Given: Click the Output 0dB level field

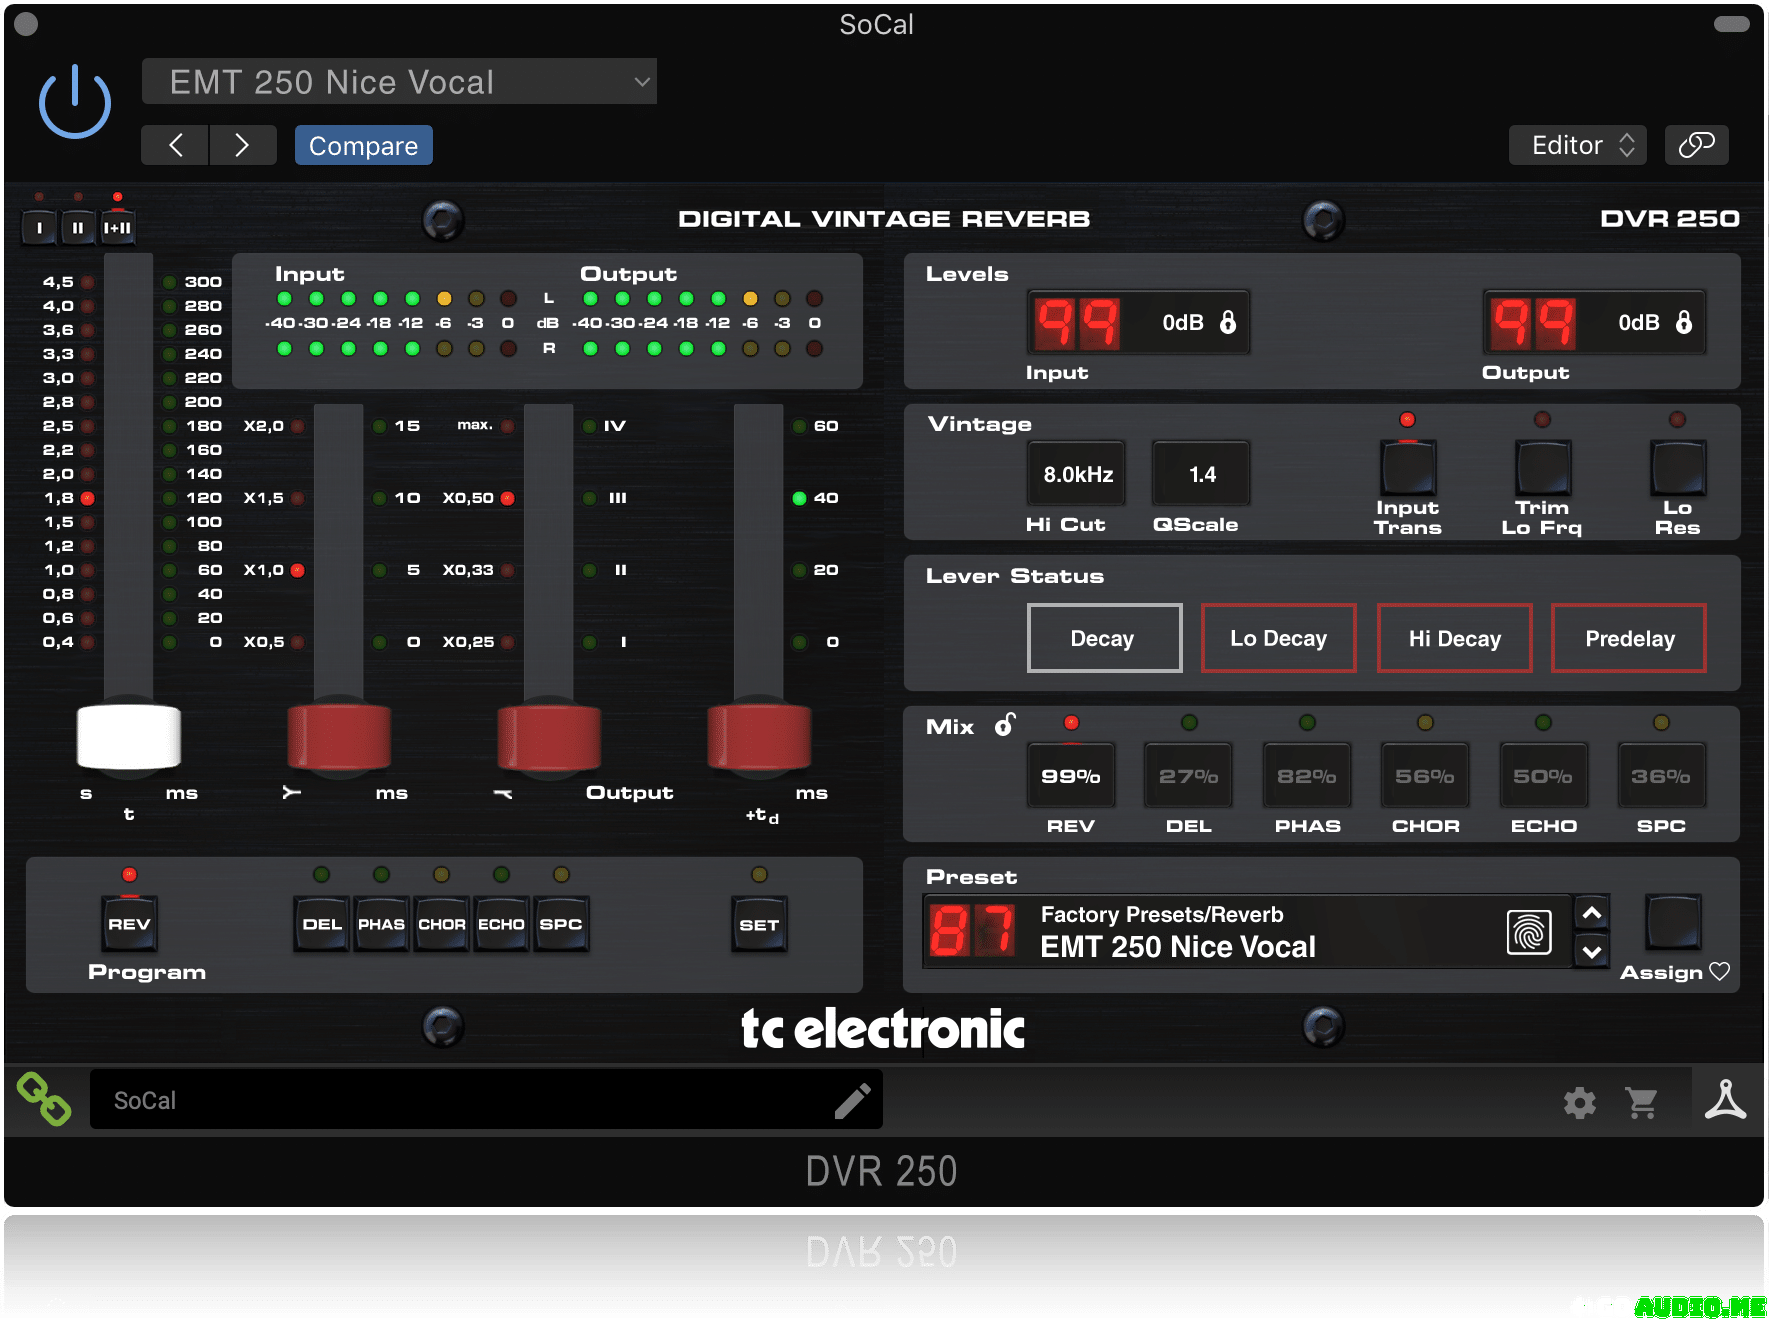Looking at the screenshot, I should (x=1639, y=322).
